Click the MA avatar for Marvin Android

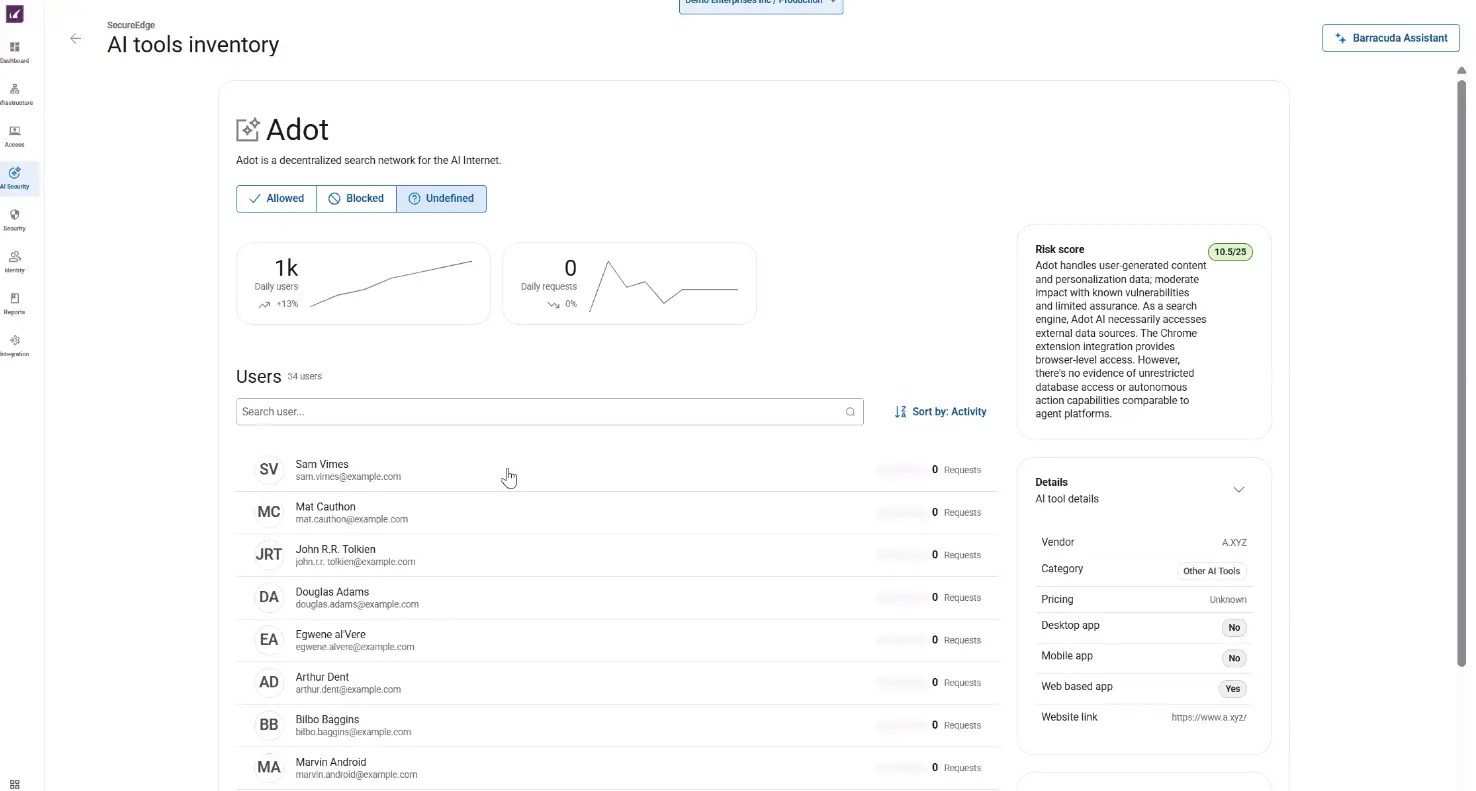pos(269,768)
